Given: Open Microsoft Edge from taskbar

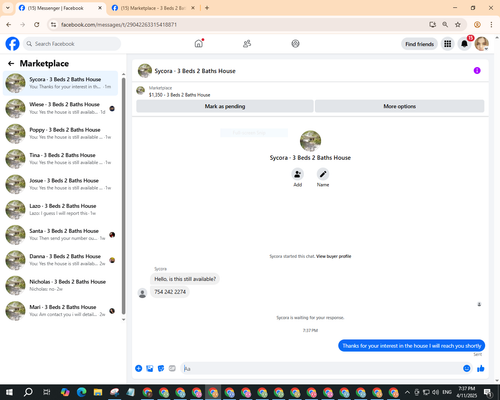Looking at the screenshot, I should [81, 392].
